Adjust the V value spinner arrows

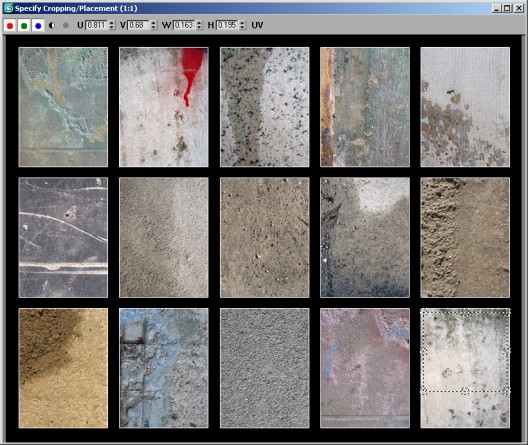click(x=154, y=25)
